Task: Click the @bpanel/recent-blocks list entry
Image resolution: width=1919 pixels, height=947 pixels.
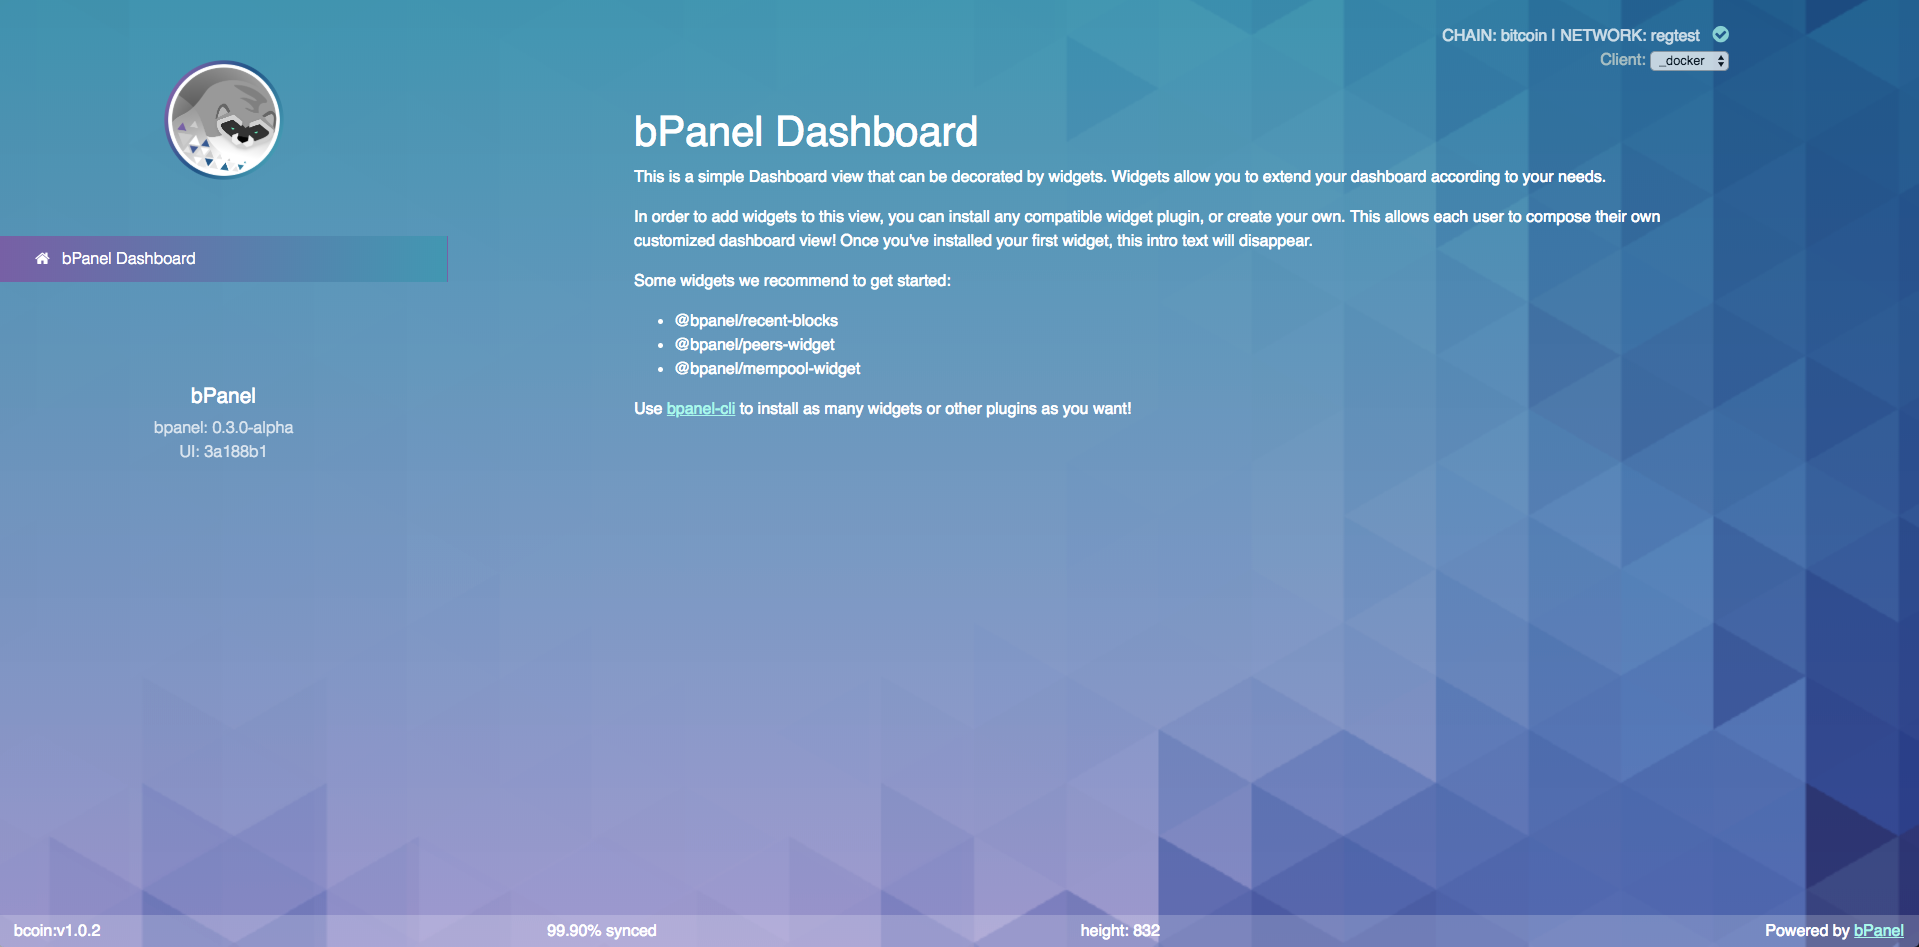Action: pos(755,321)
